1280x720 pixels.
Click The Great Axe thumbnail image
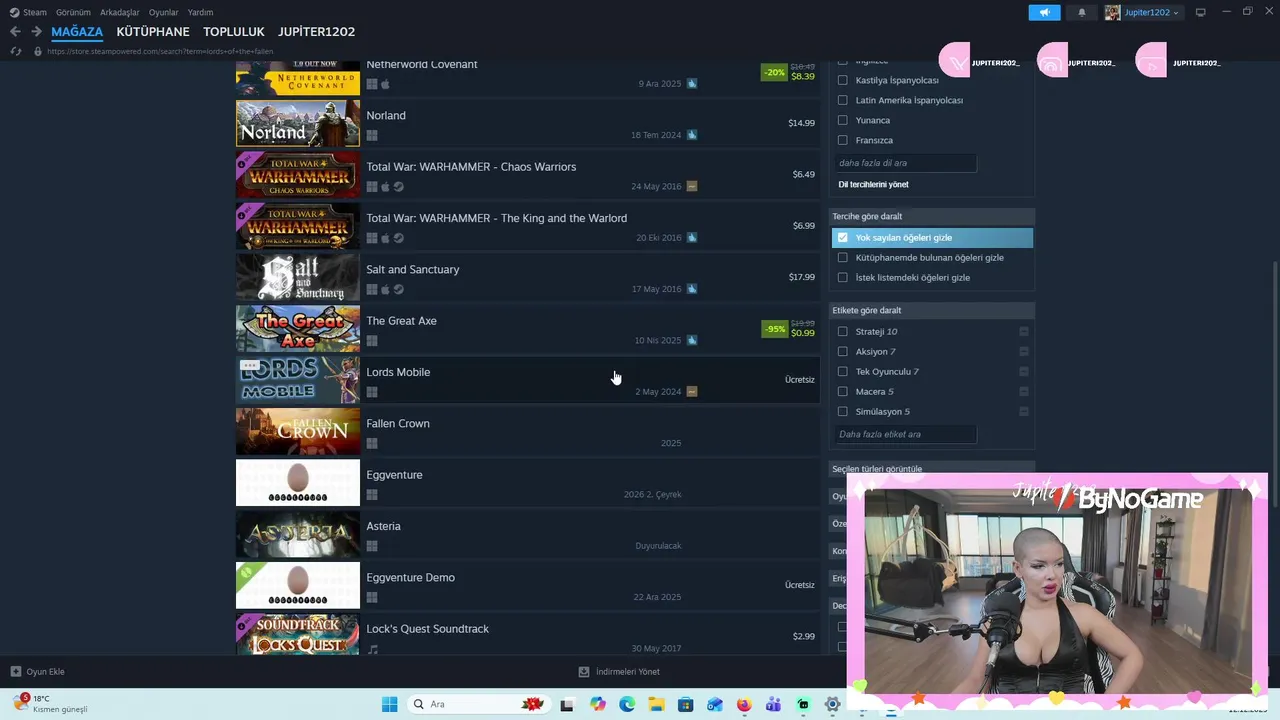click(x=298, y=328)
